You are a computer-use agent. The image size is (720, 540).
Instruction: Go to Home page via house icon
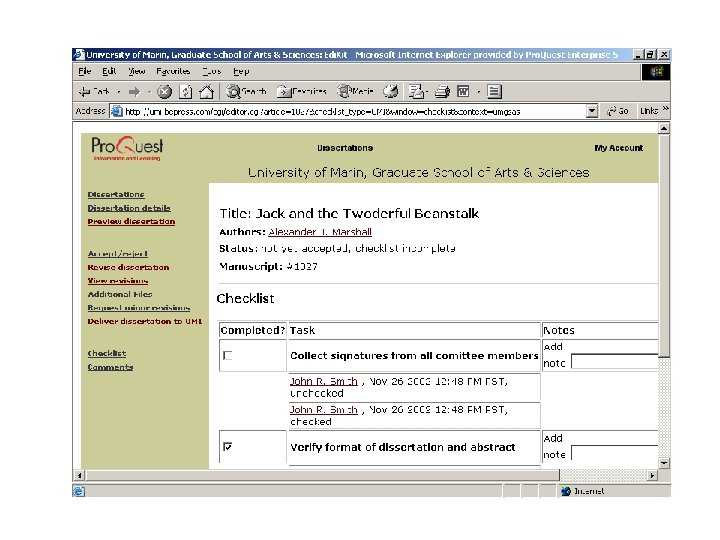click(x=206, y=92)
